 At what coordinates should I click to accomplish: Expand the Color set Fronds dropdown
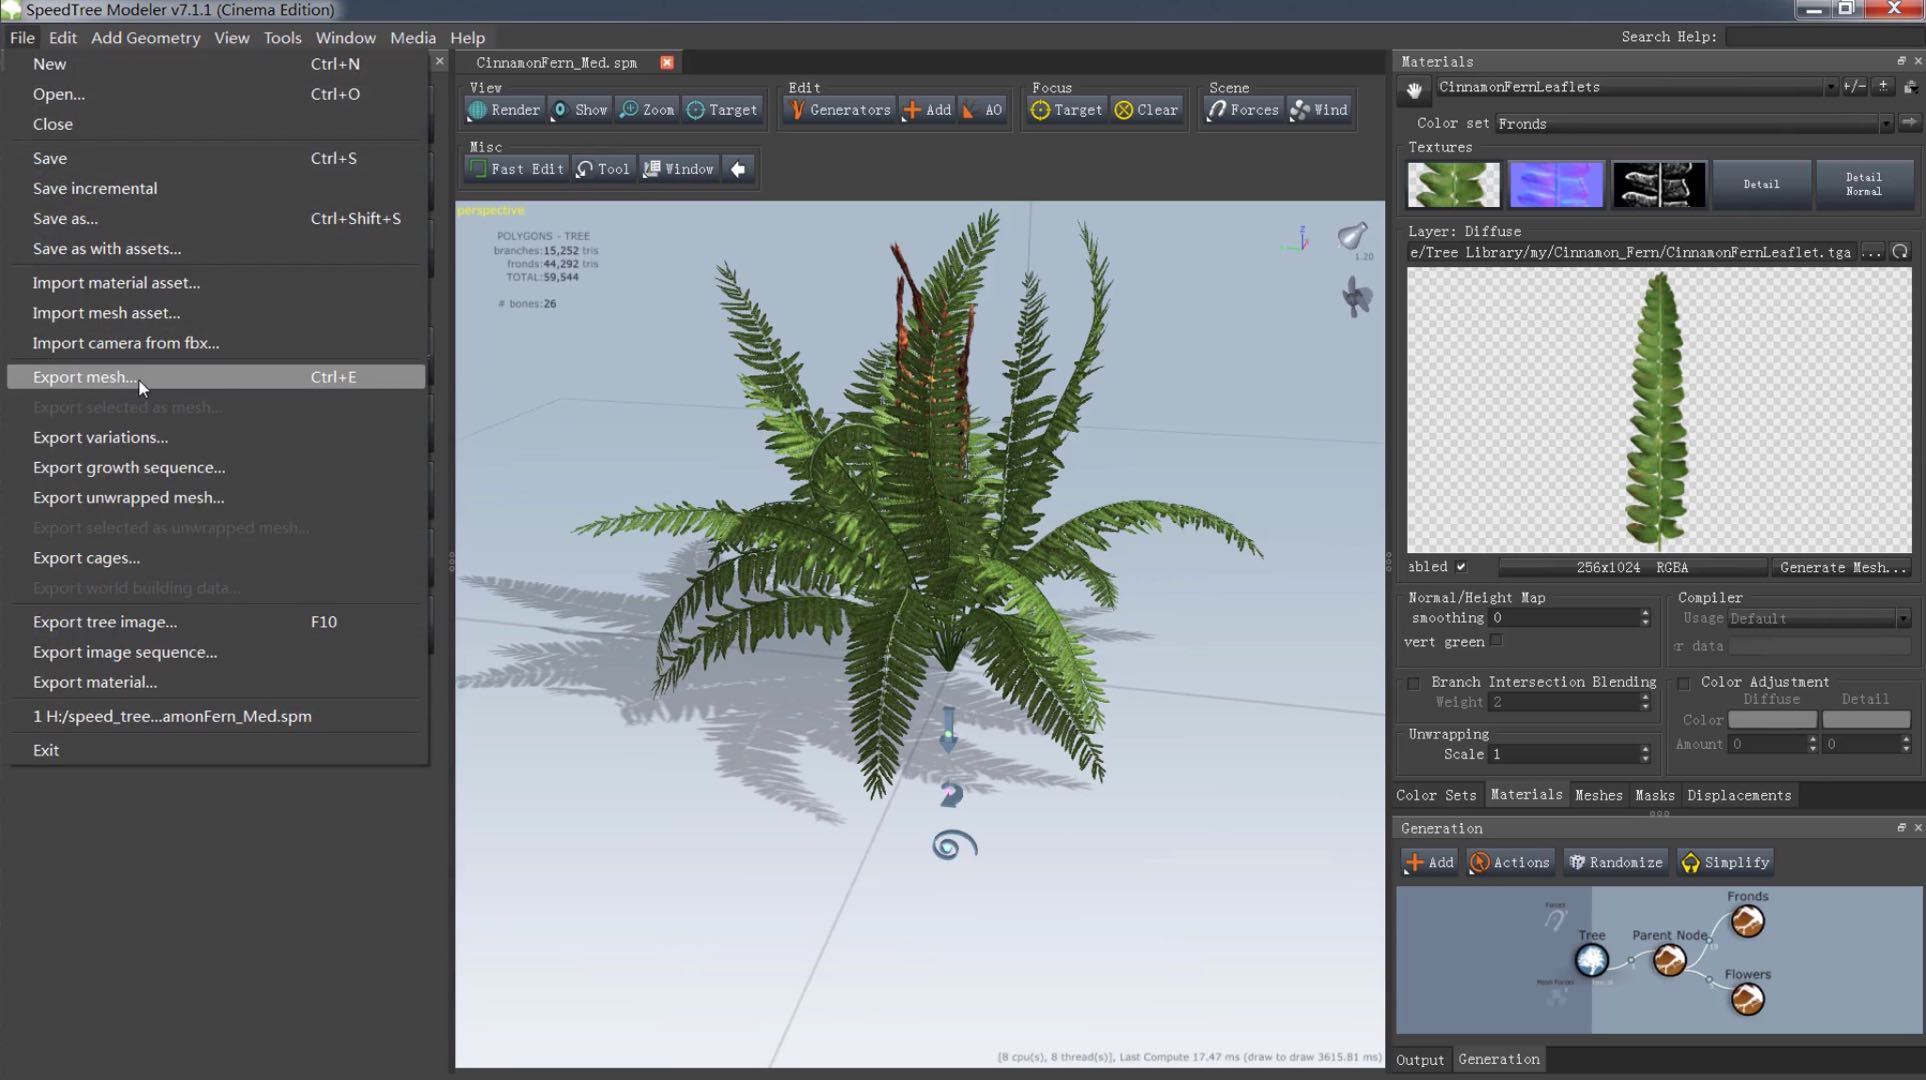point(1885,124)
